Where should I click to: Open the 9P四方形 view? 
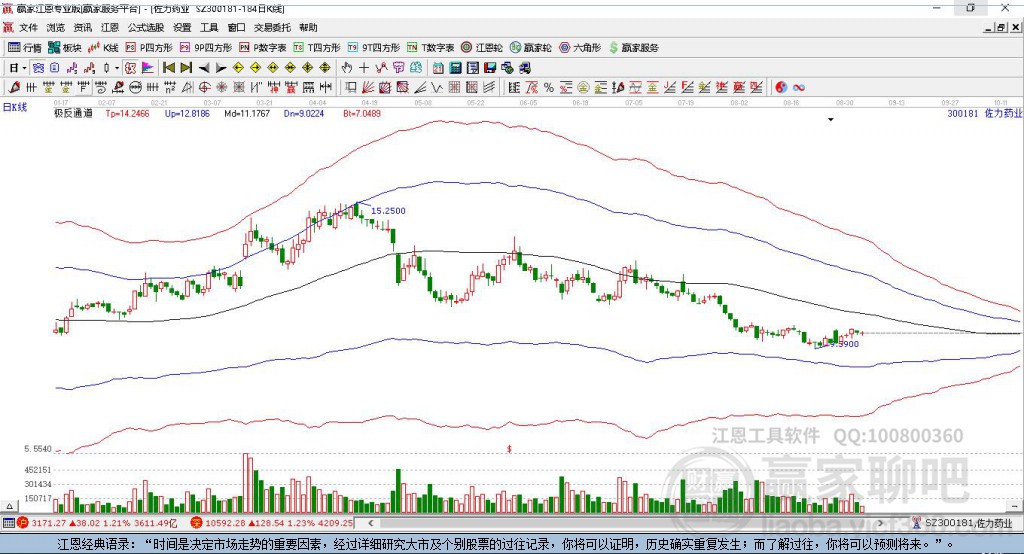206,47
